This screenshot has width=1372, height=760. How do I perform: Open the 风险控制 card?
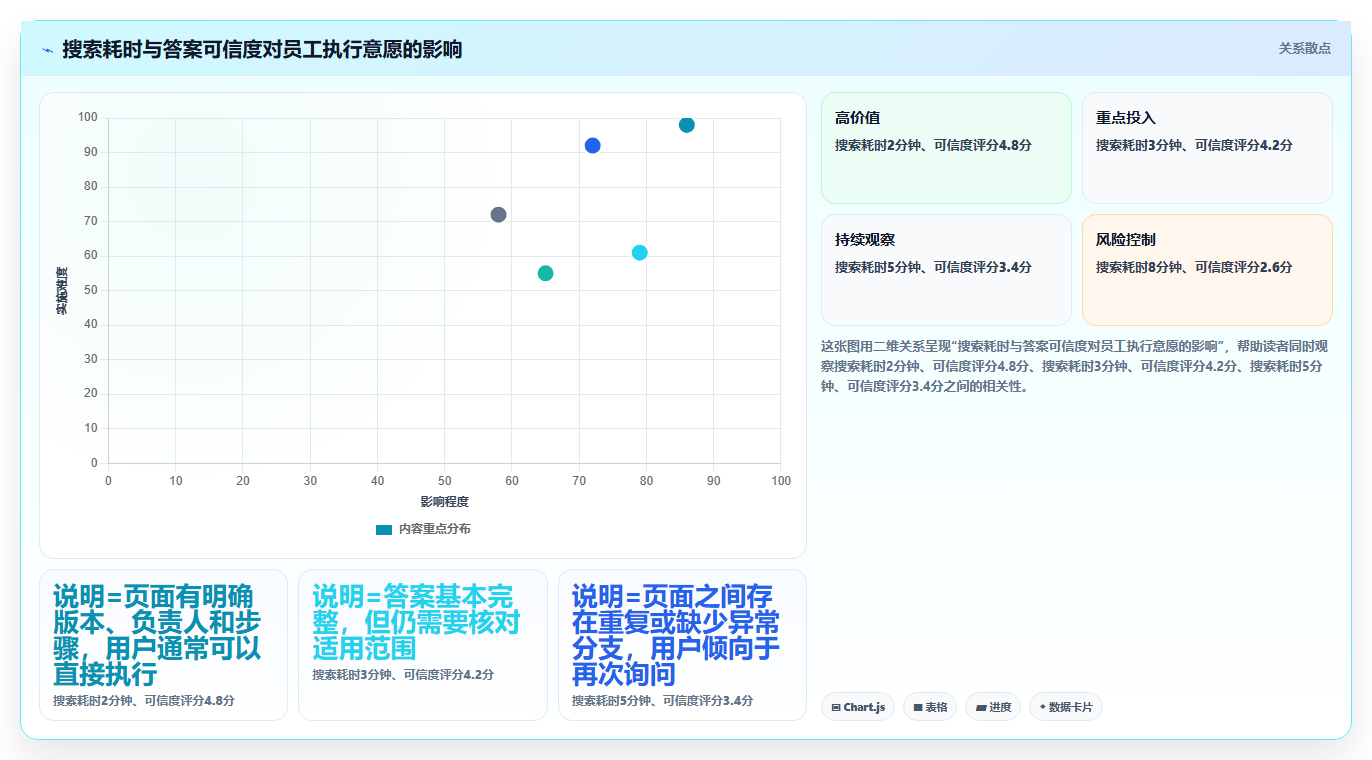coord(1207,270)
